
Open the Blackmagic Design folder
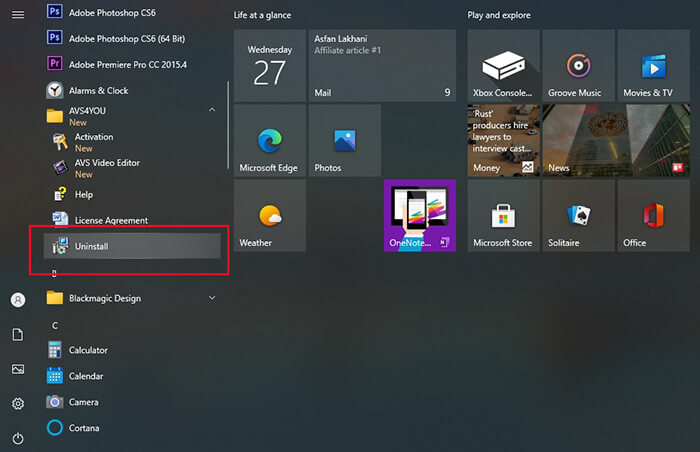tap(132, 298)
